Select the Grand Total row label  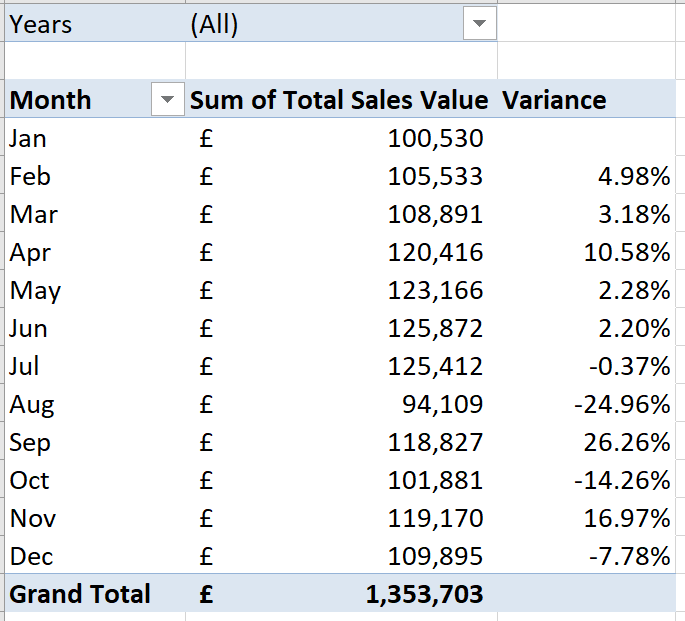pyautogui.click(x=80, y=594)
